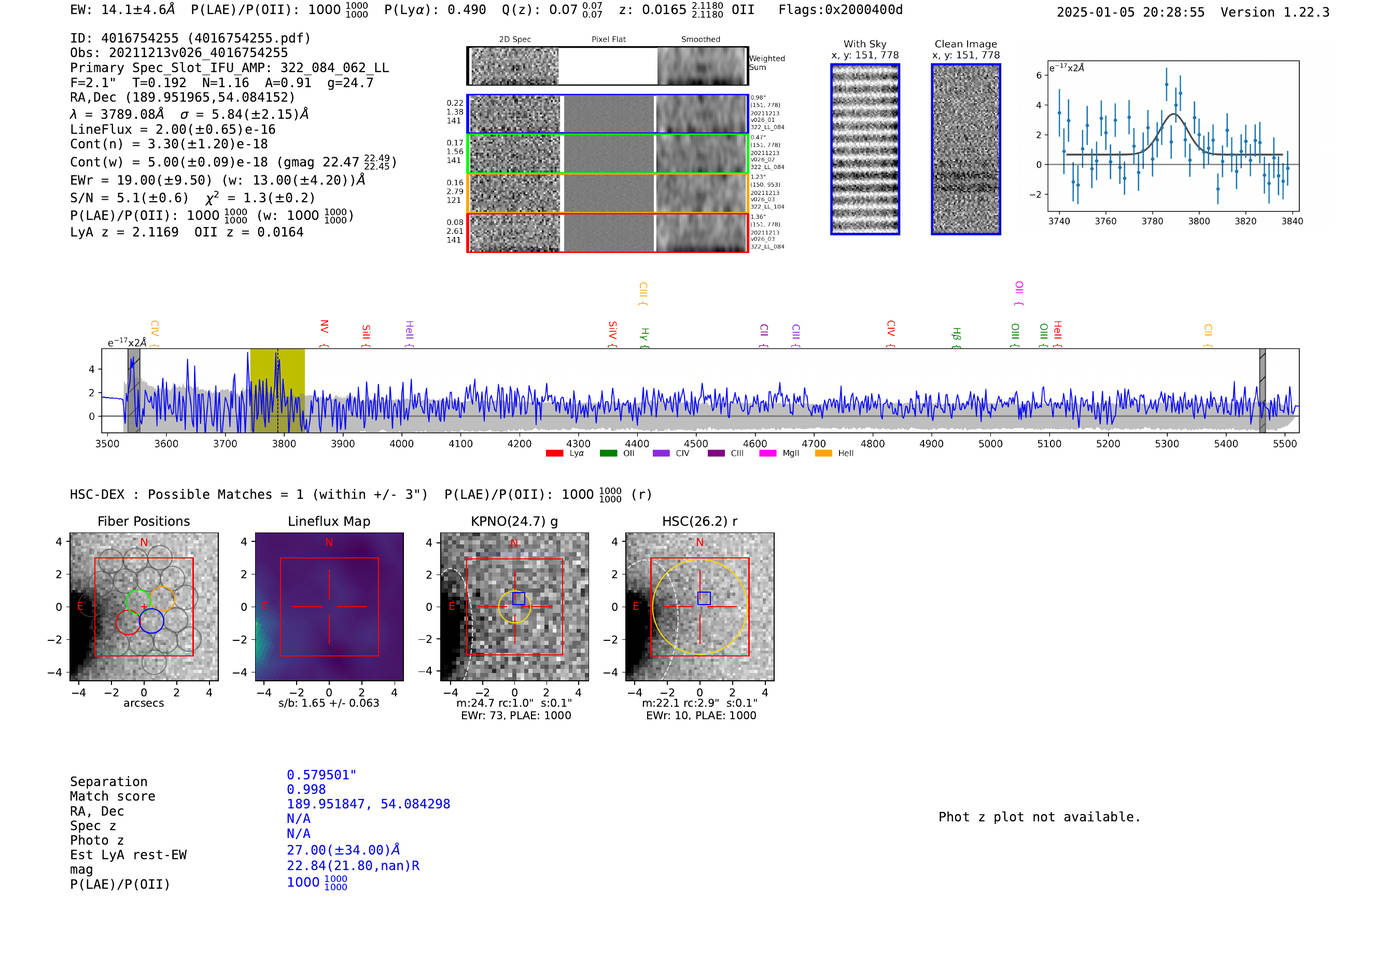
Task: Click the Separation value 0.579501"
Action: 322,775
